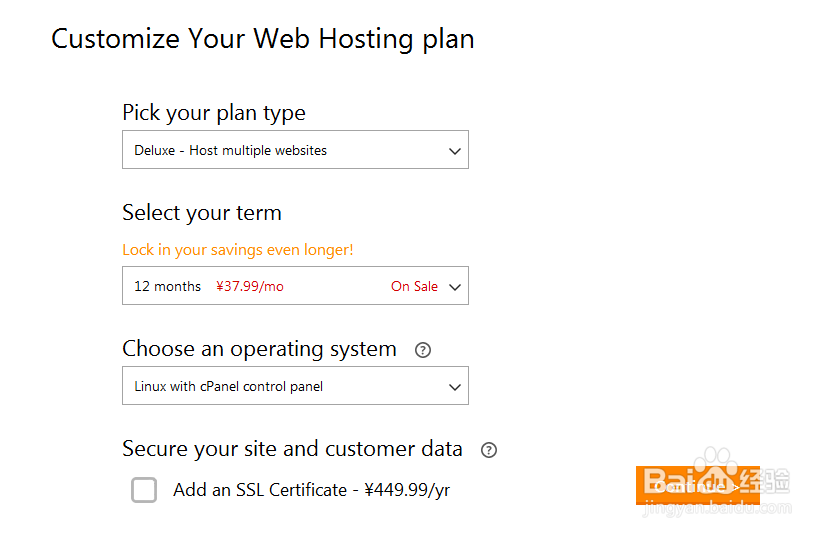
Task: Click 'Lock in your savings even longer!' text
Action: click(238, 250)
